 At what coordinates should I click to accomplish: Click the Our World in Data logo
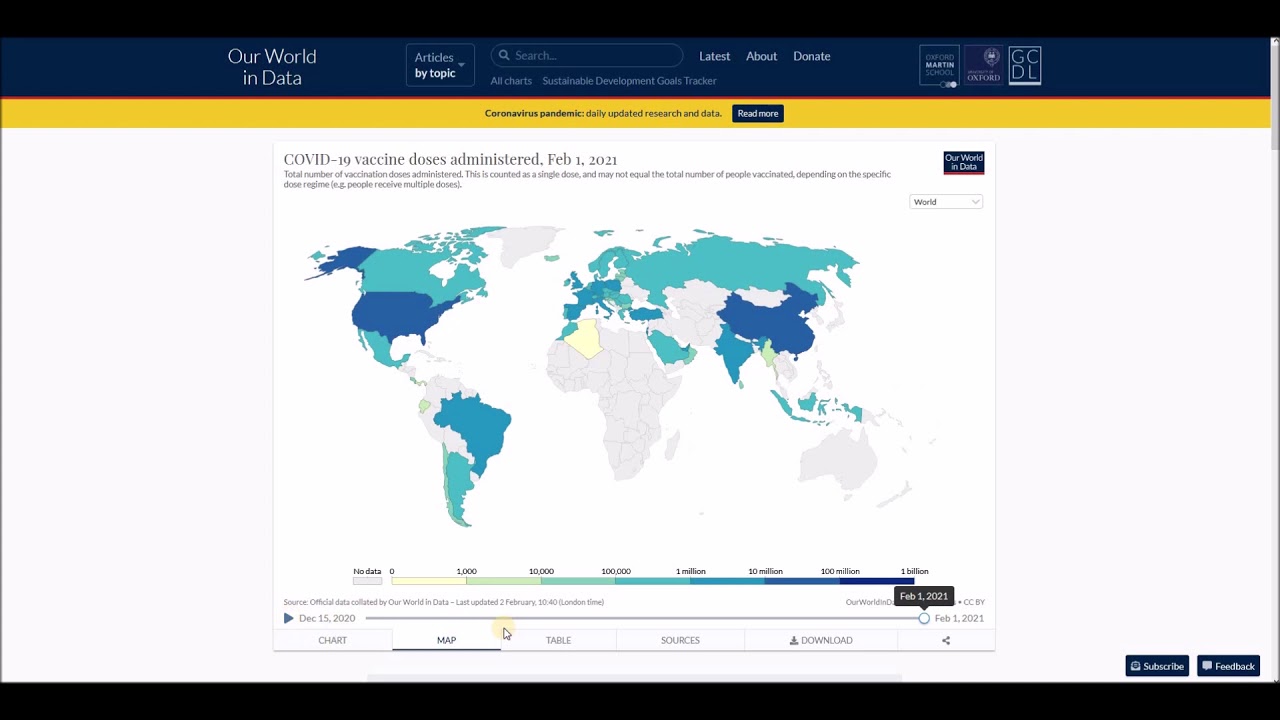click(x=272, y=67)
